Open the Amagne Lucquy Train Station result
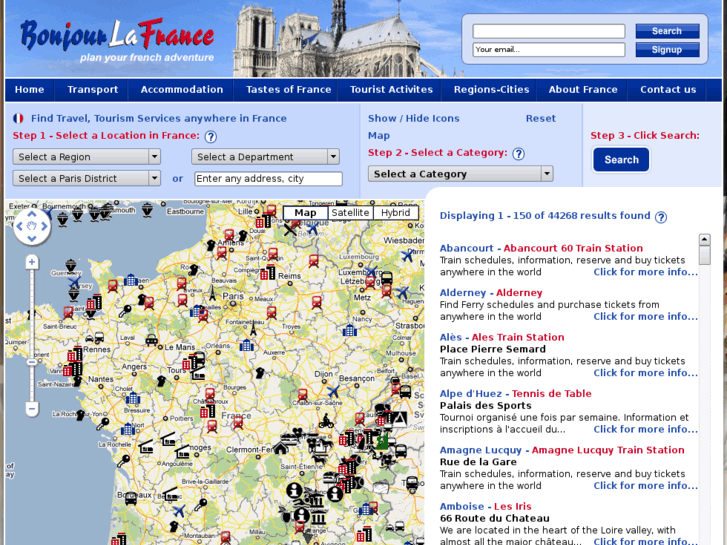 608,450
